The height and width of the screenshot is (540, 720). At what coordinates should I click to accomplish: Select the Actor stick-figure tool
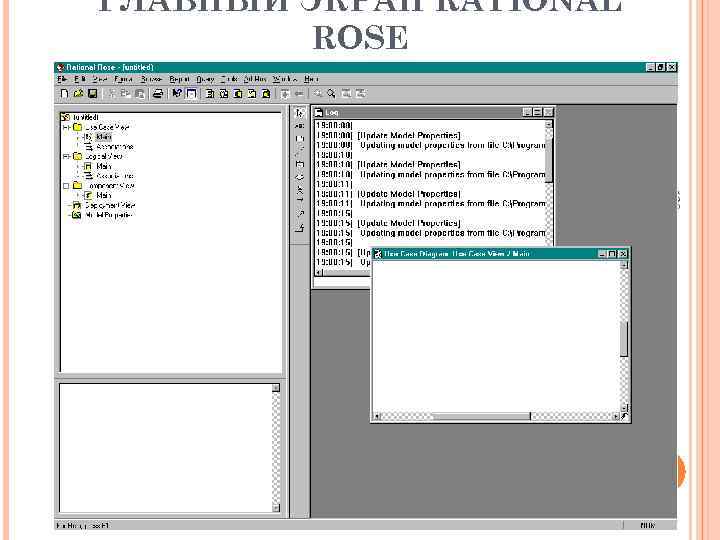[x=299, y=189]
